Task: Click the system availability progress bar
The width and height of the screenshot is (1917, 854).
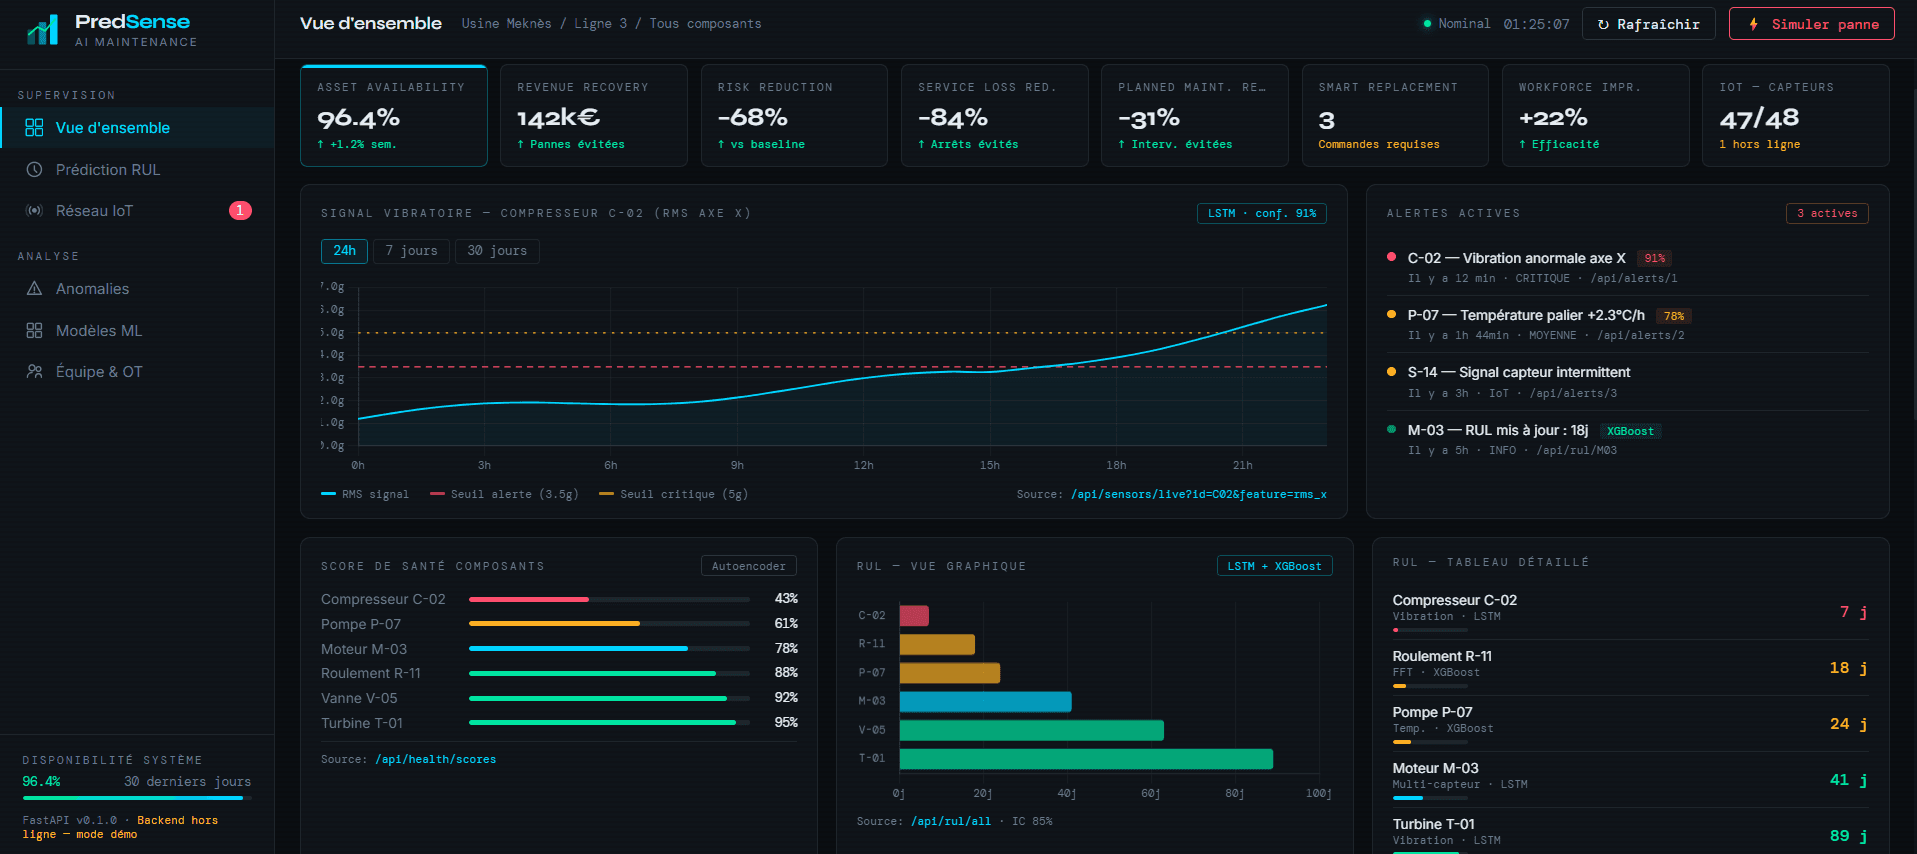Action: pyautogui.click(x=136, y=798)
